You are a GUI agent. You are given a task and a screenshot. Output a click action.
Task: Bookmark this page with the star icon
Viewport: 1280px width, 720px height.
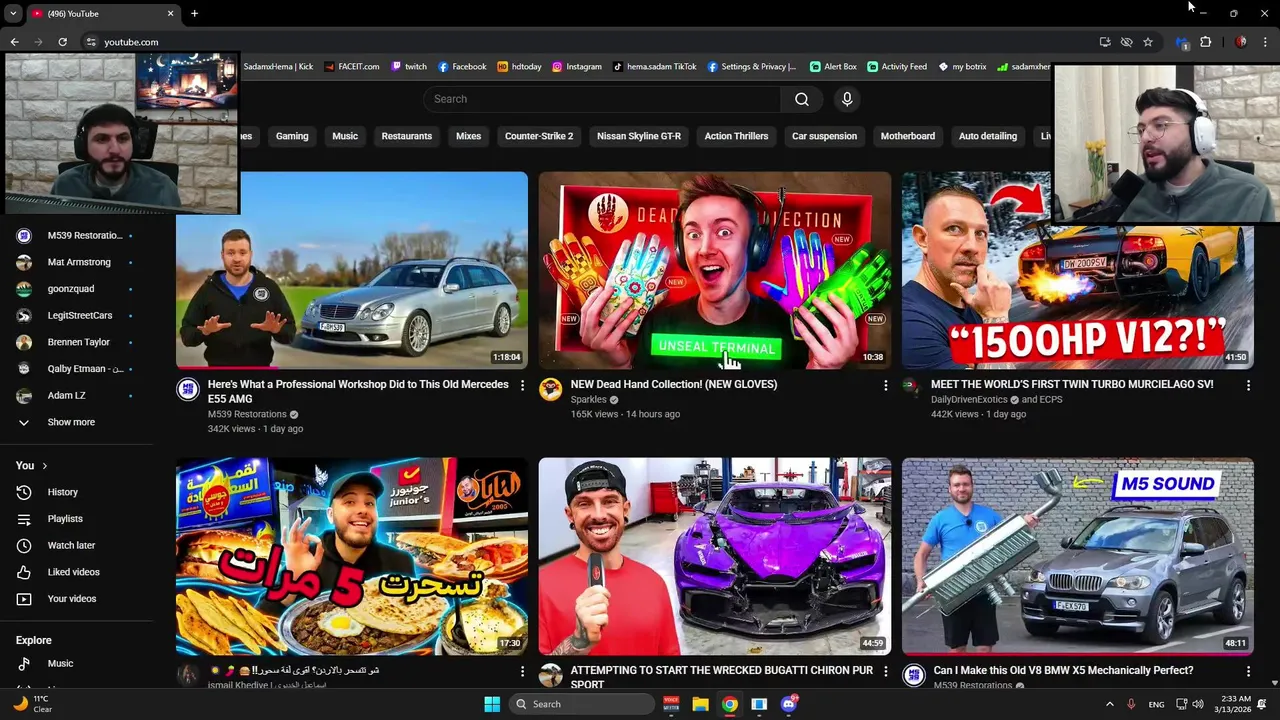click(x=1148, y=42)
